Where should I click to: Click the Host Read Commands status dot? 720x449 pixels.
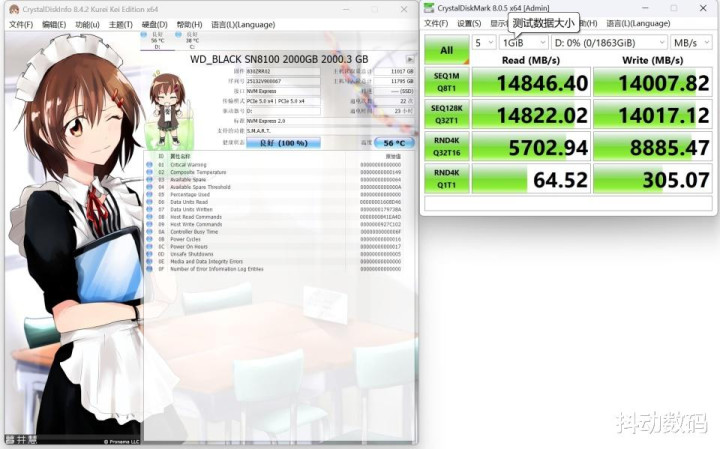pos(149,217)
